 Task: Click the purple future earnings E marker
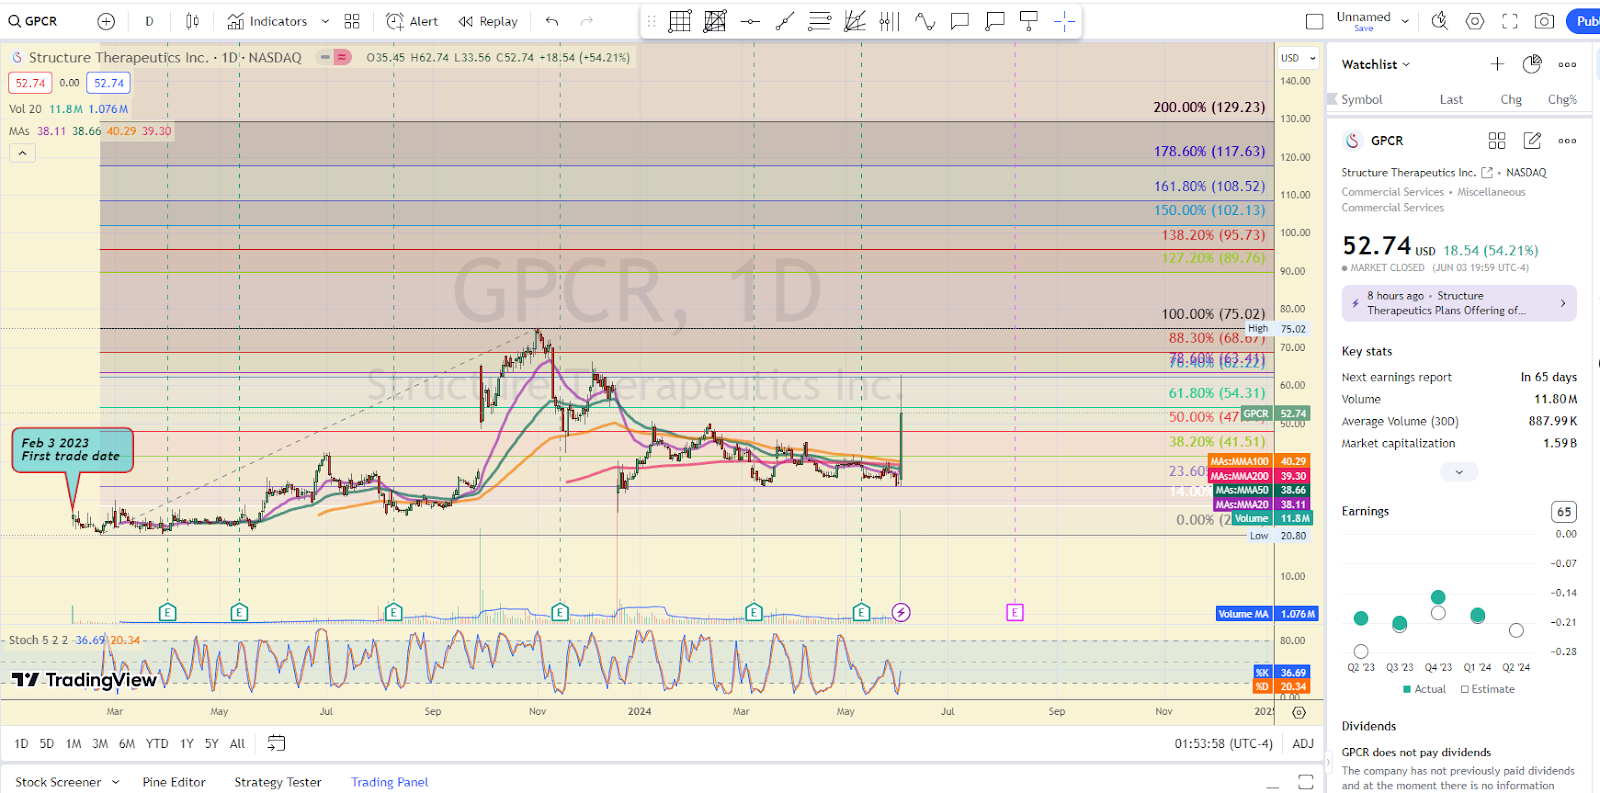point(1015,612)
